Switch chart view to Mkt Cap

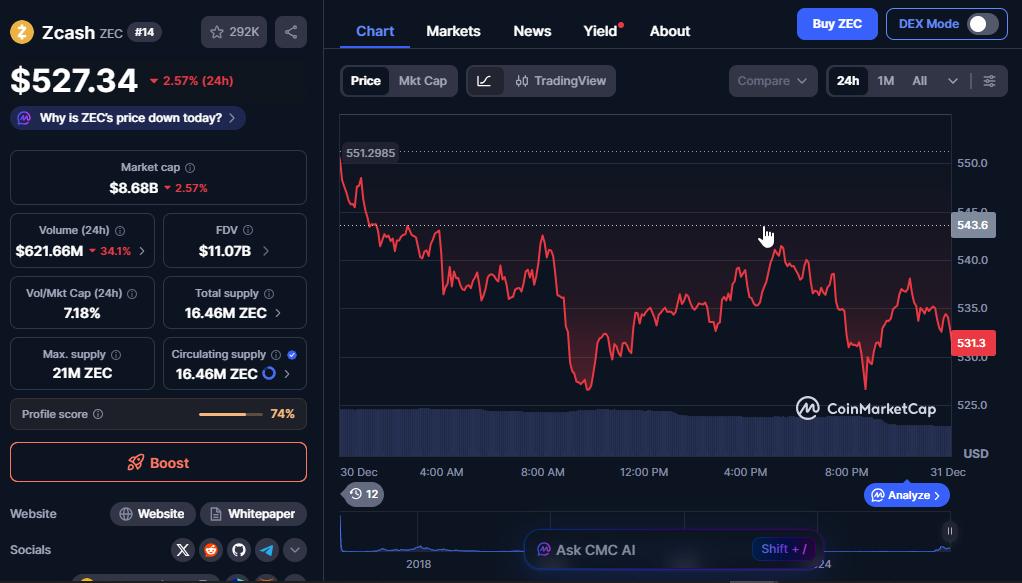tap(422, 81)
